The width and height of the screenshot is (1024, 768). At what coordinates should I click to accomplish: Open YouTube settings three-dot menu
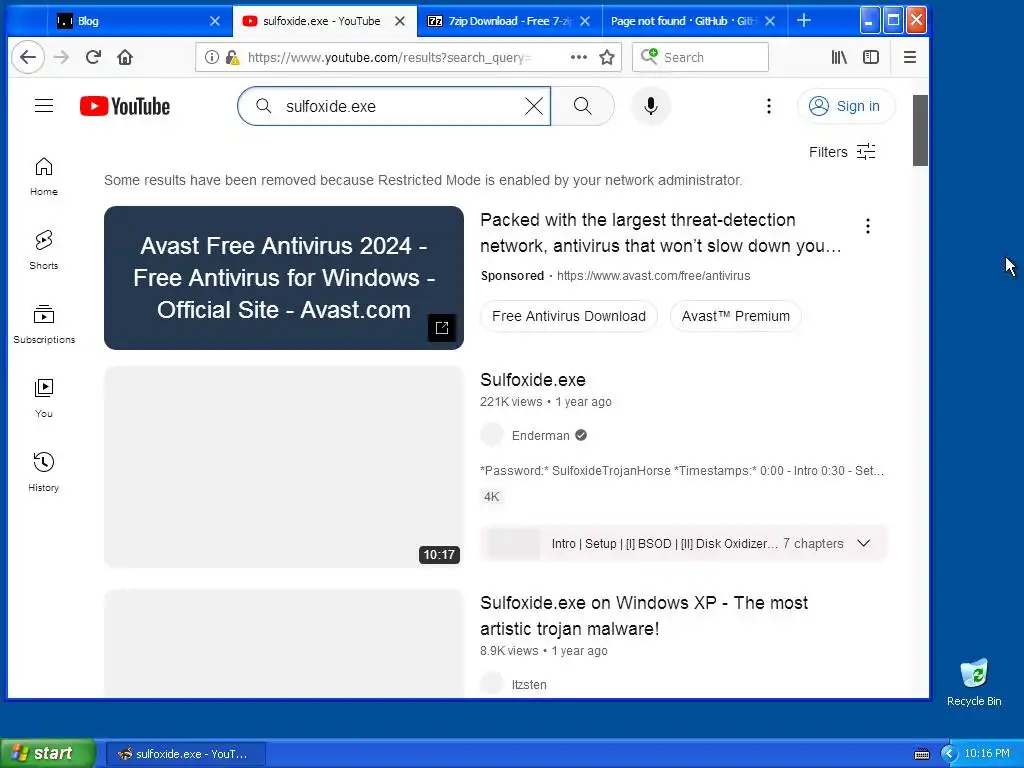pos(769,106)
